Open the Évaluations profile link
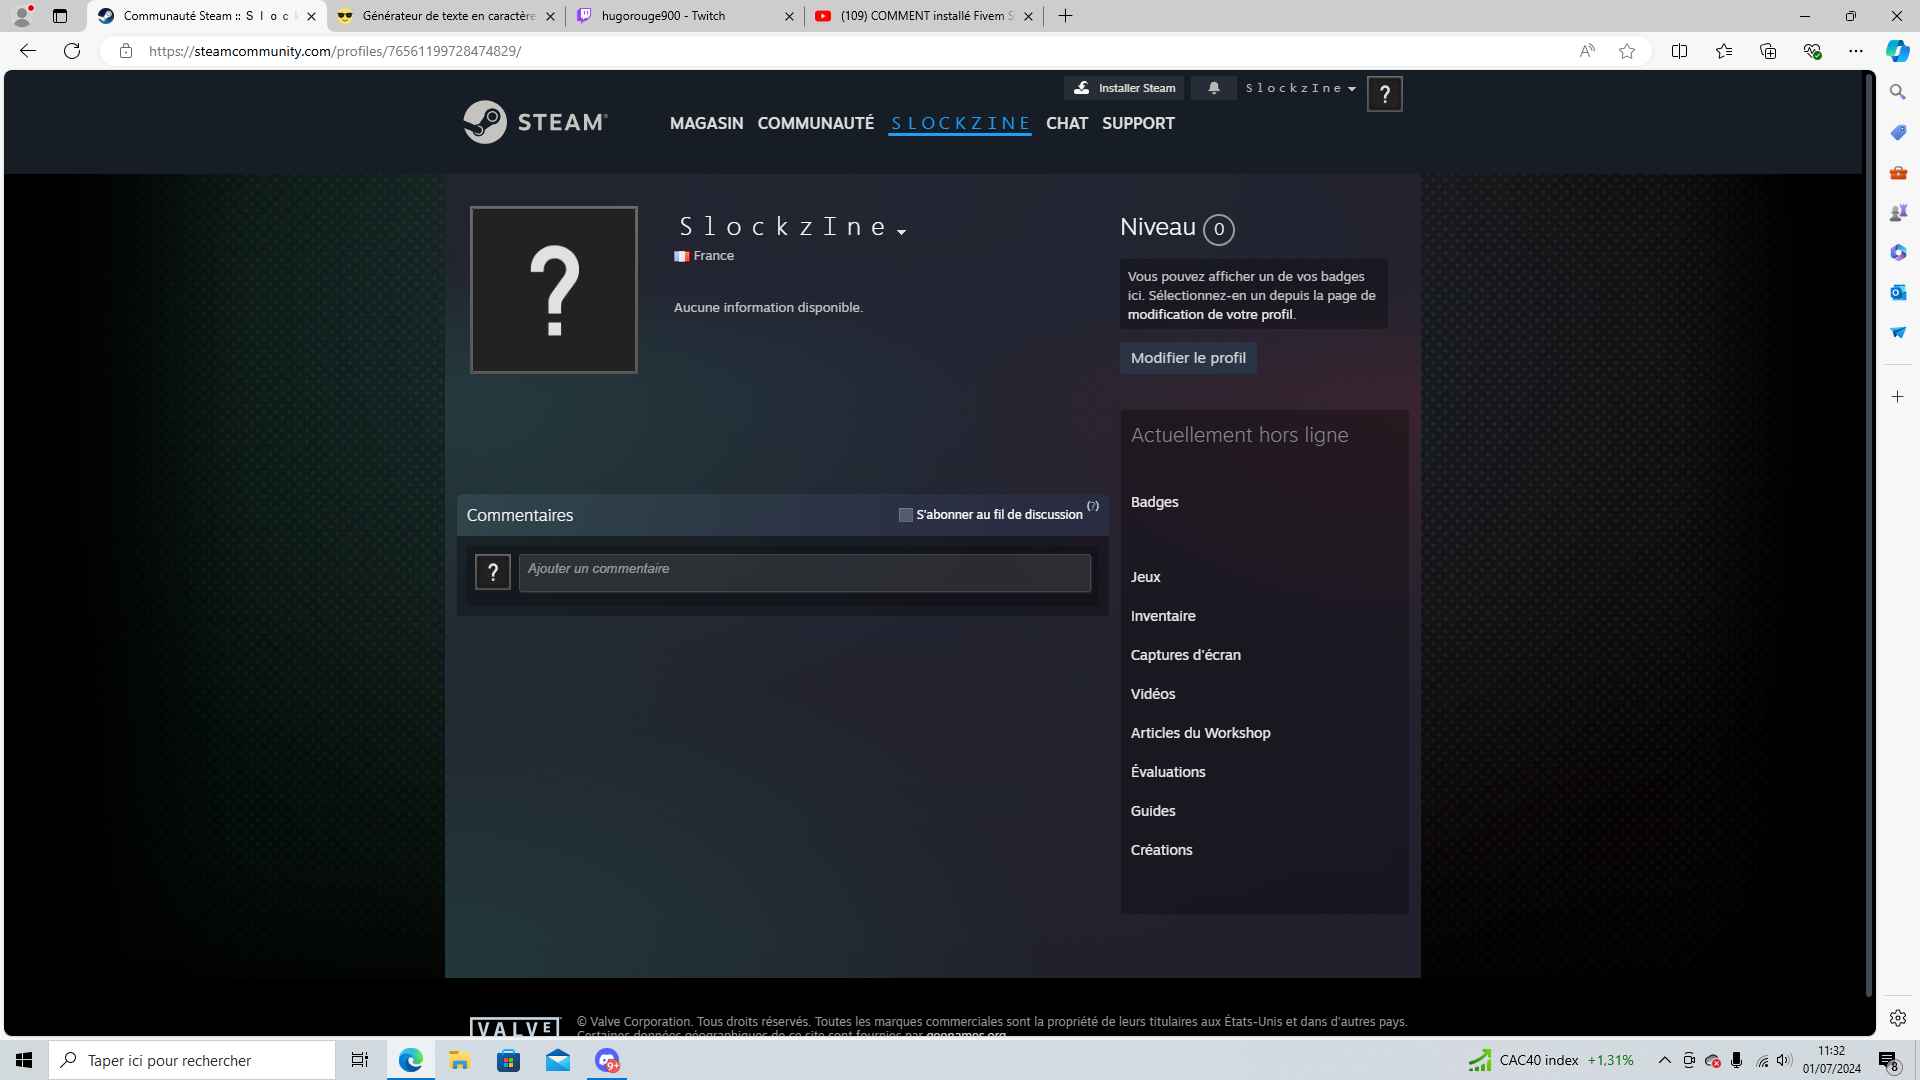The image size is (1920, 1080). (x=1168, y=772)
